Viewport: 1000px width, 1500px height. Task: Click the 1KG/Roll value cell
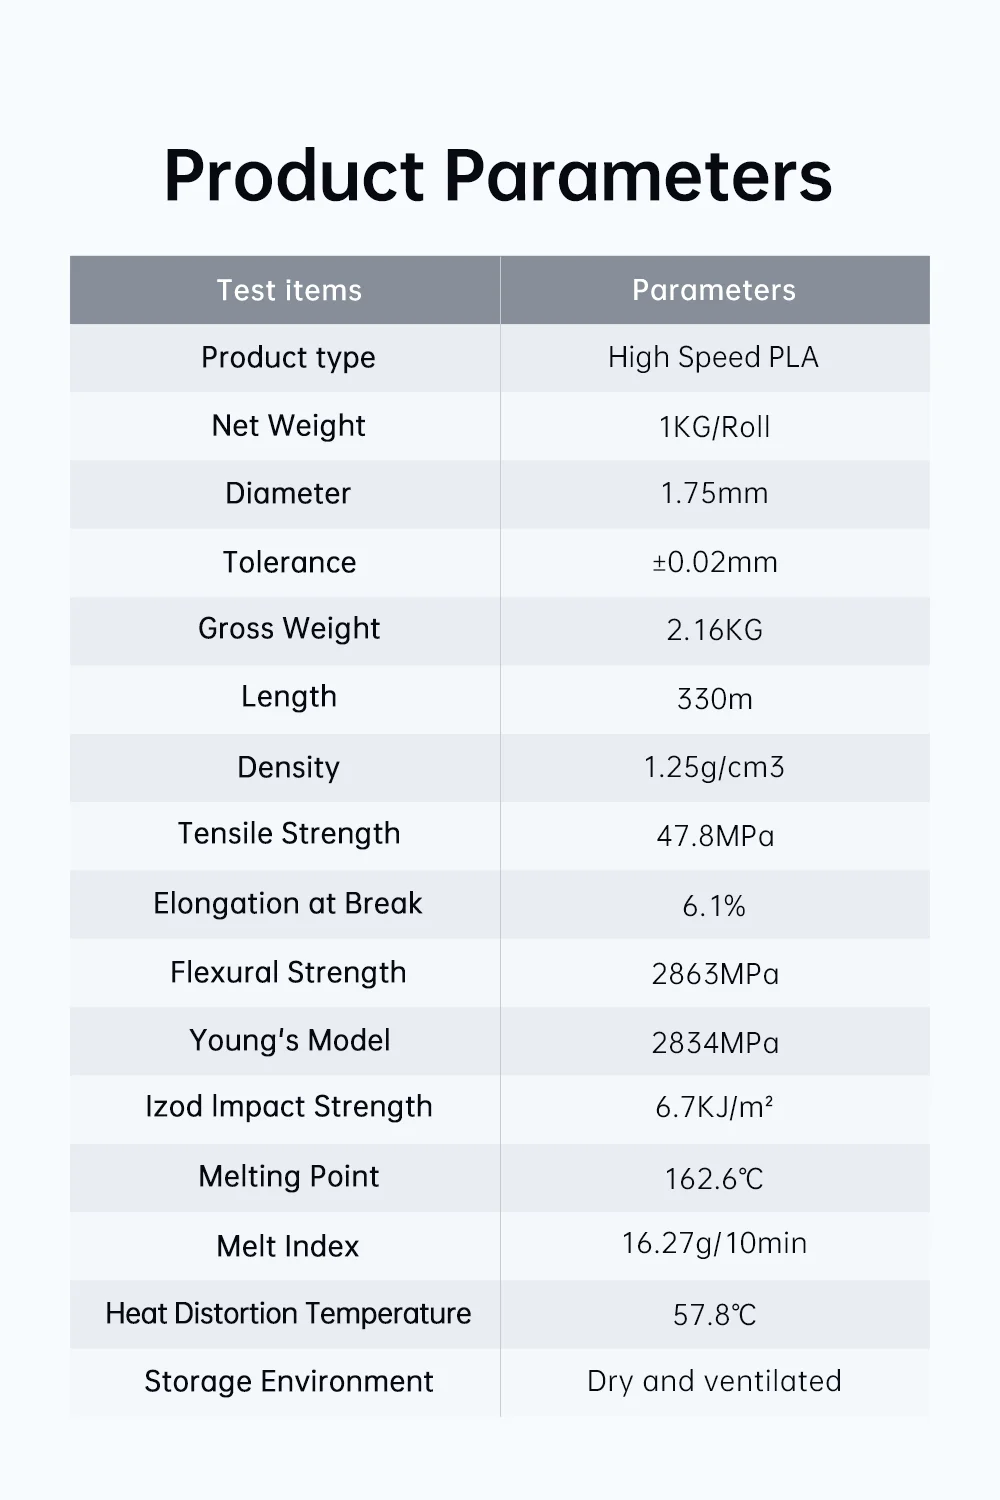click(x=714, y=427)
